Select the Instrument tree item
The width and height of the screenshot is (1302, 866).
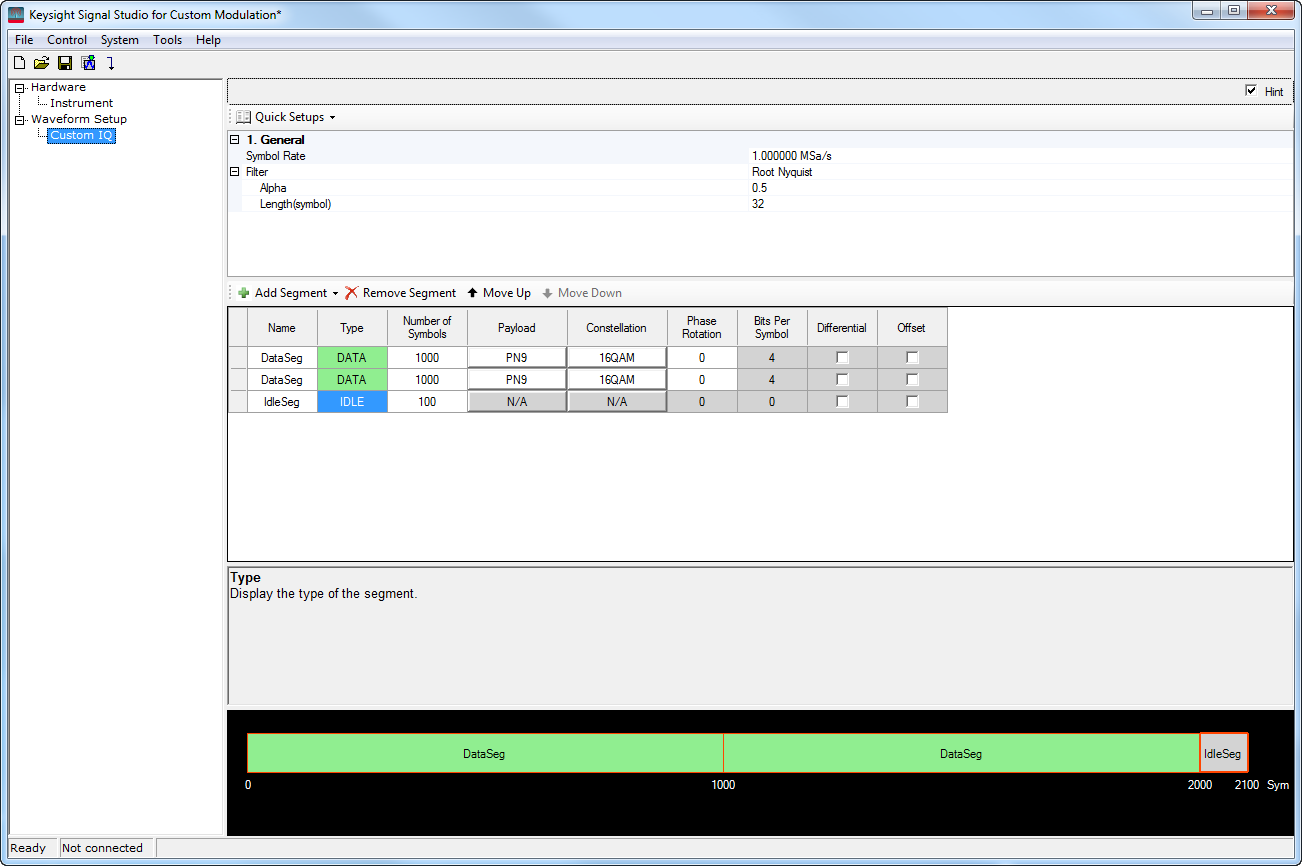tap(81, 103)
